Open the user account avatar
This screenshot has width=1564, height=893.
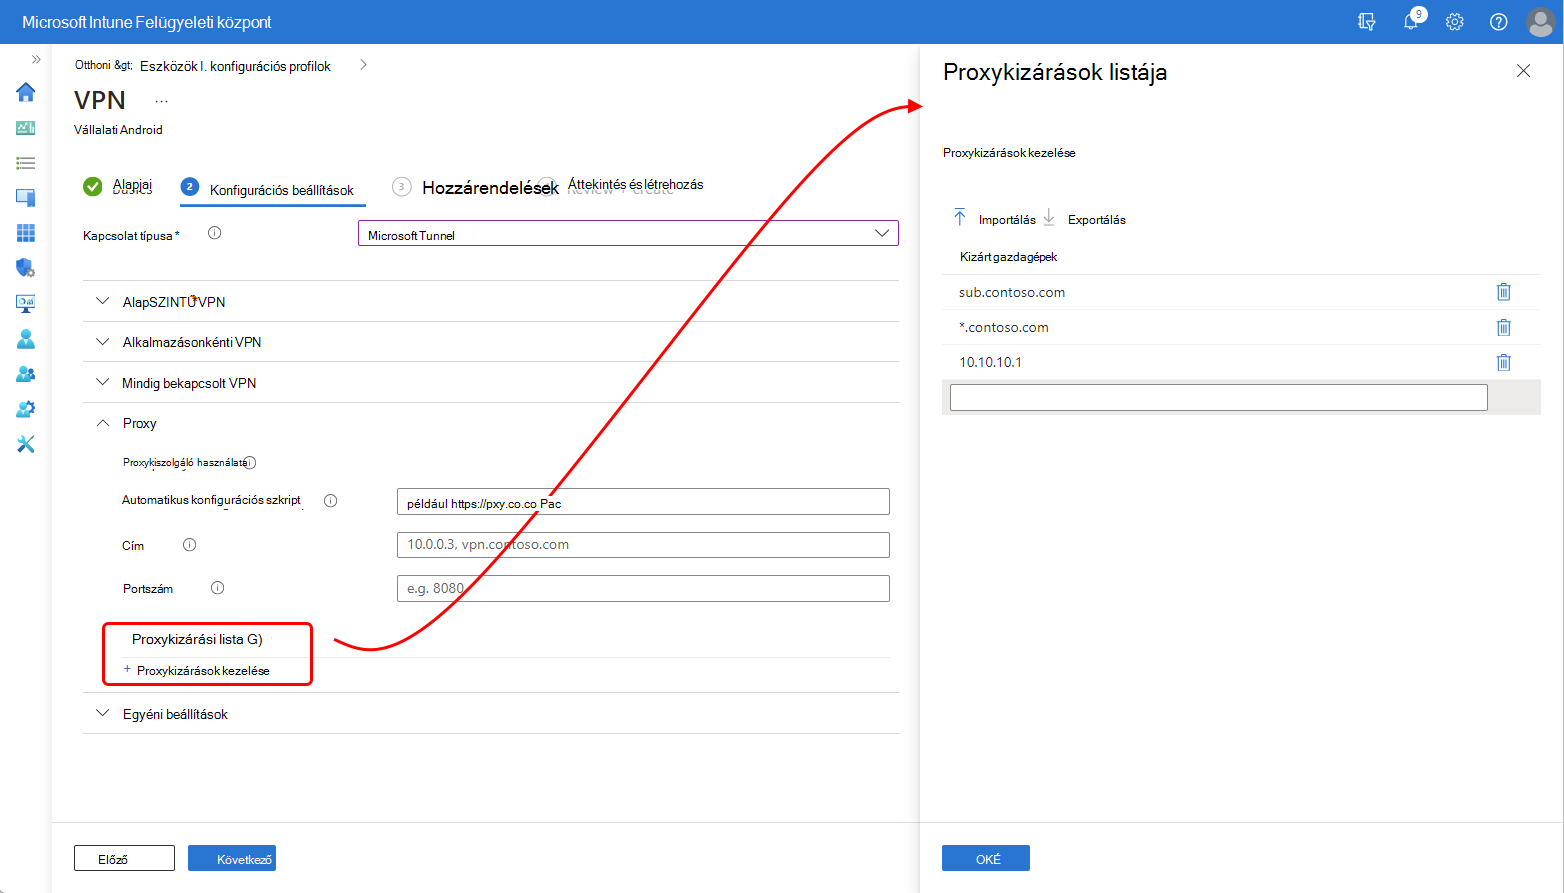coord(1541,22)
